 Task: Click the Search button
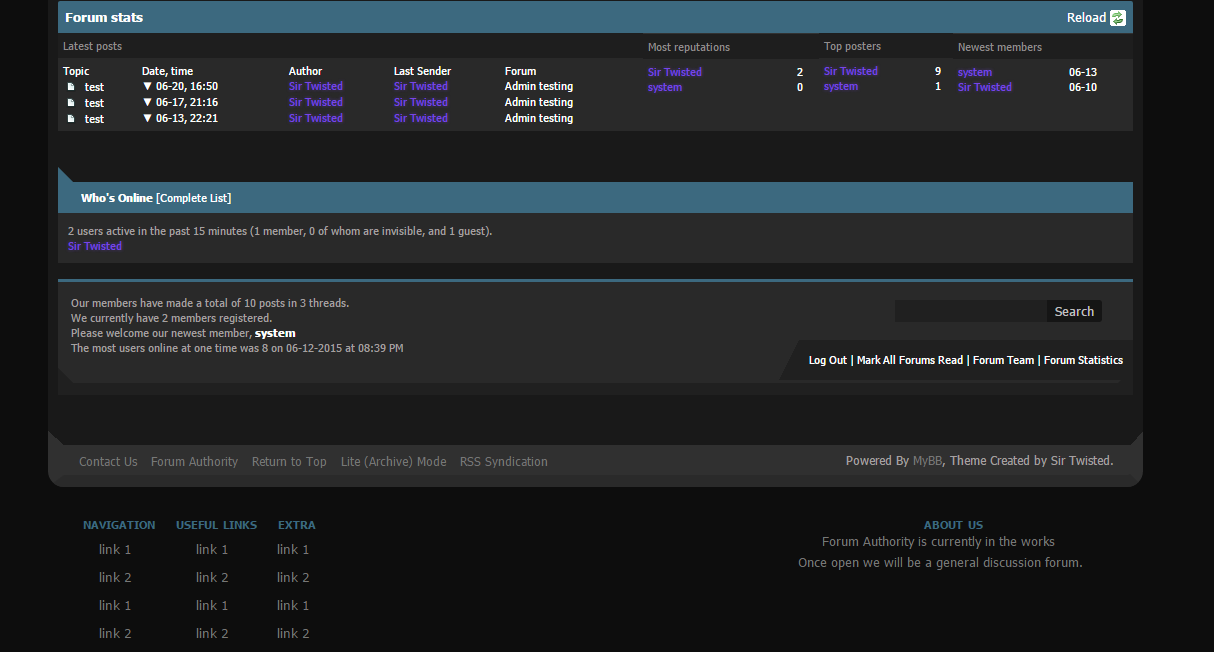tap(1074, 311)
